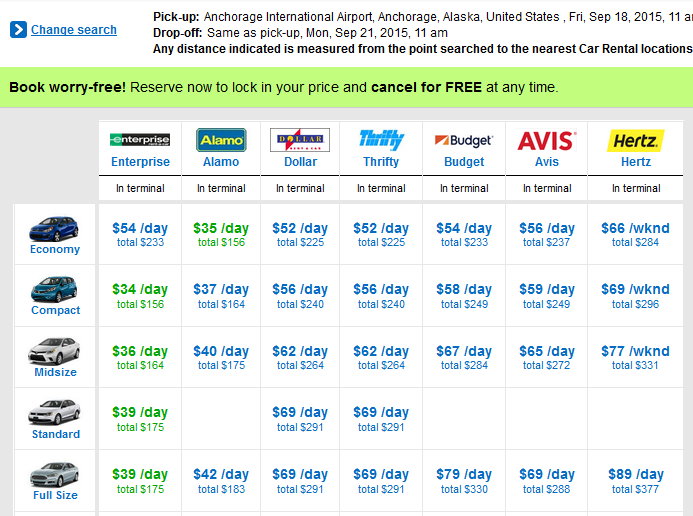Click the Avis company name link

tap(547, 162)
